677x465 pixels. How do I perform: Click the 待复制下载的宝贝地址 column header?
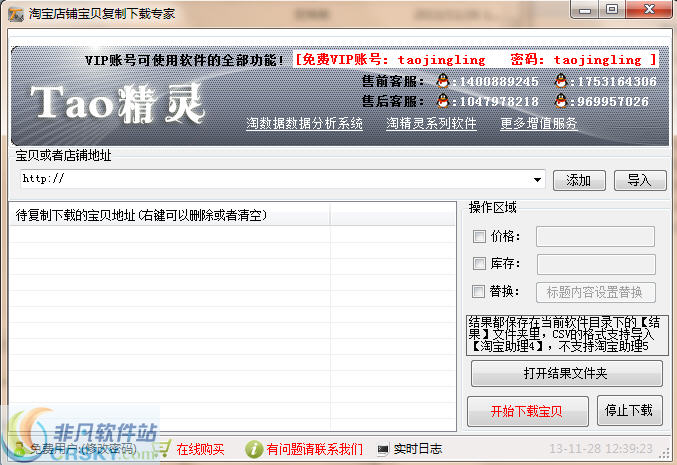tap(169, 215)
